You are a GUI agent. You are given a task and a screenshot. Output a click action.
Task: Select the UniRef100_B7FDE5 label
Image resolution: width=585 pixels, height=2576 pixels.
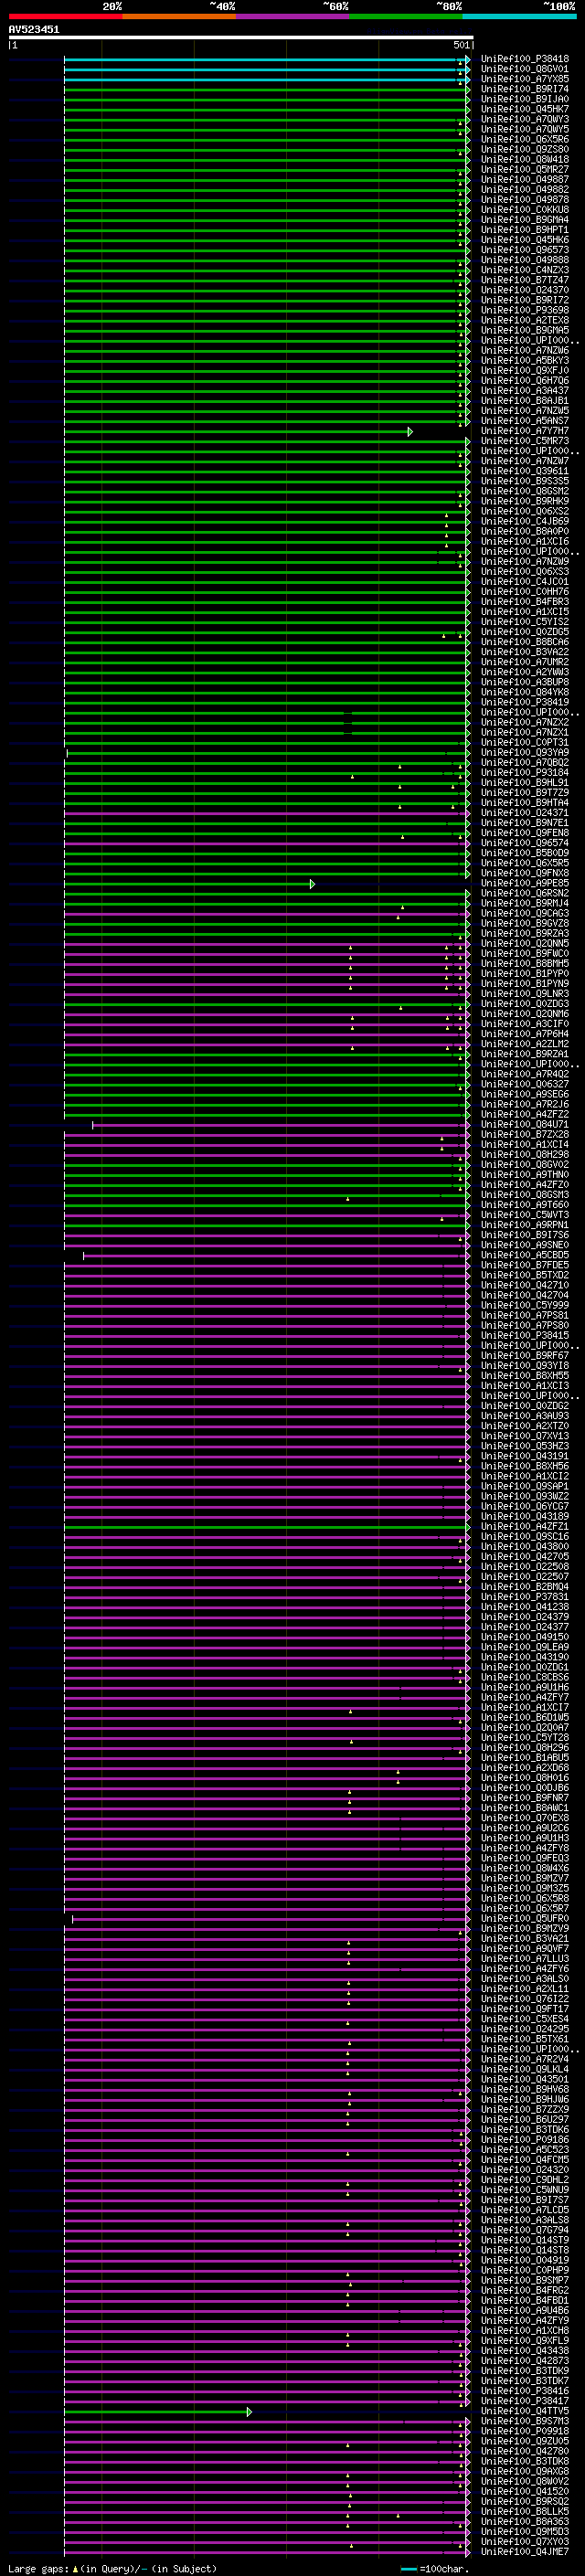525,1266
